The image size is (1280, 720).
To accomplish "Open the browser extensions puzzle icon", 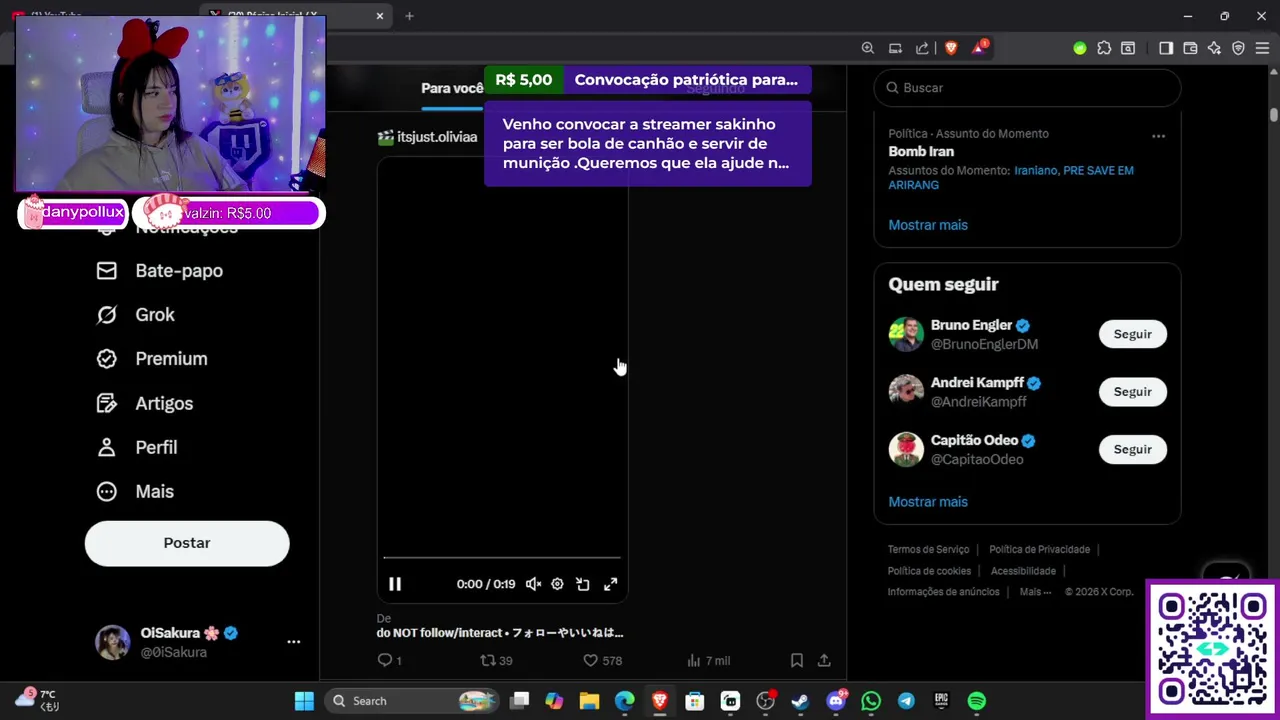I will point(1104,48).
